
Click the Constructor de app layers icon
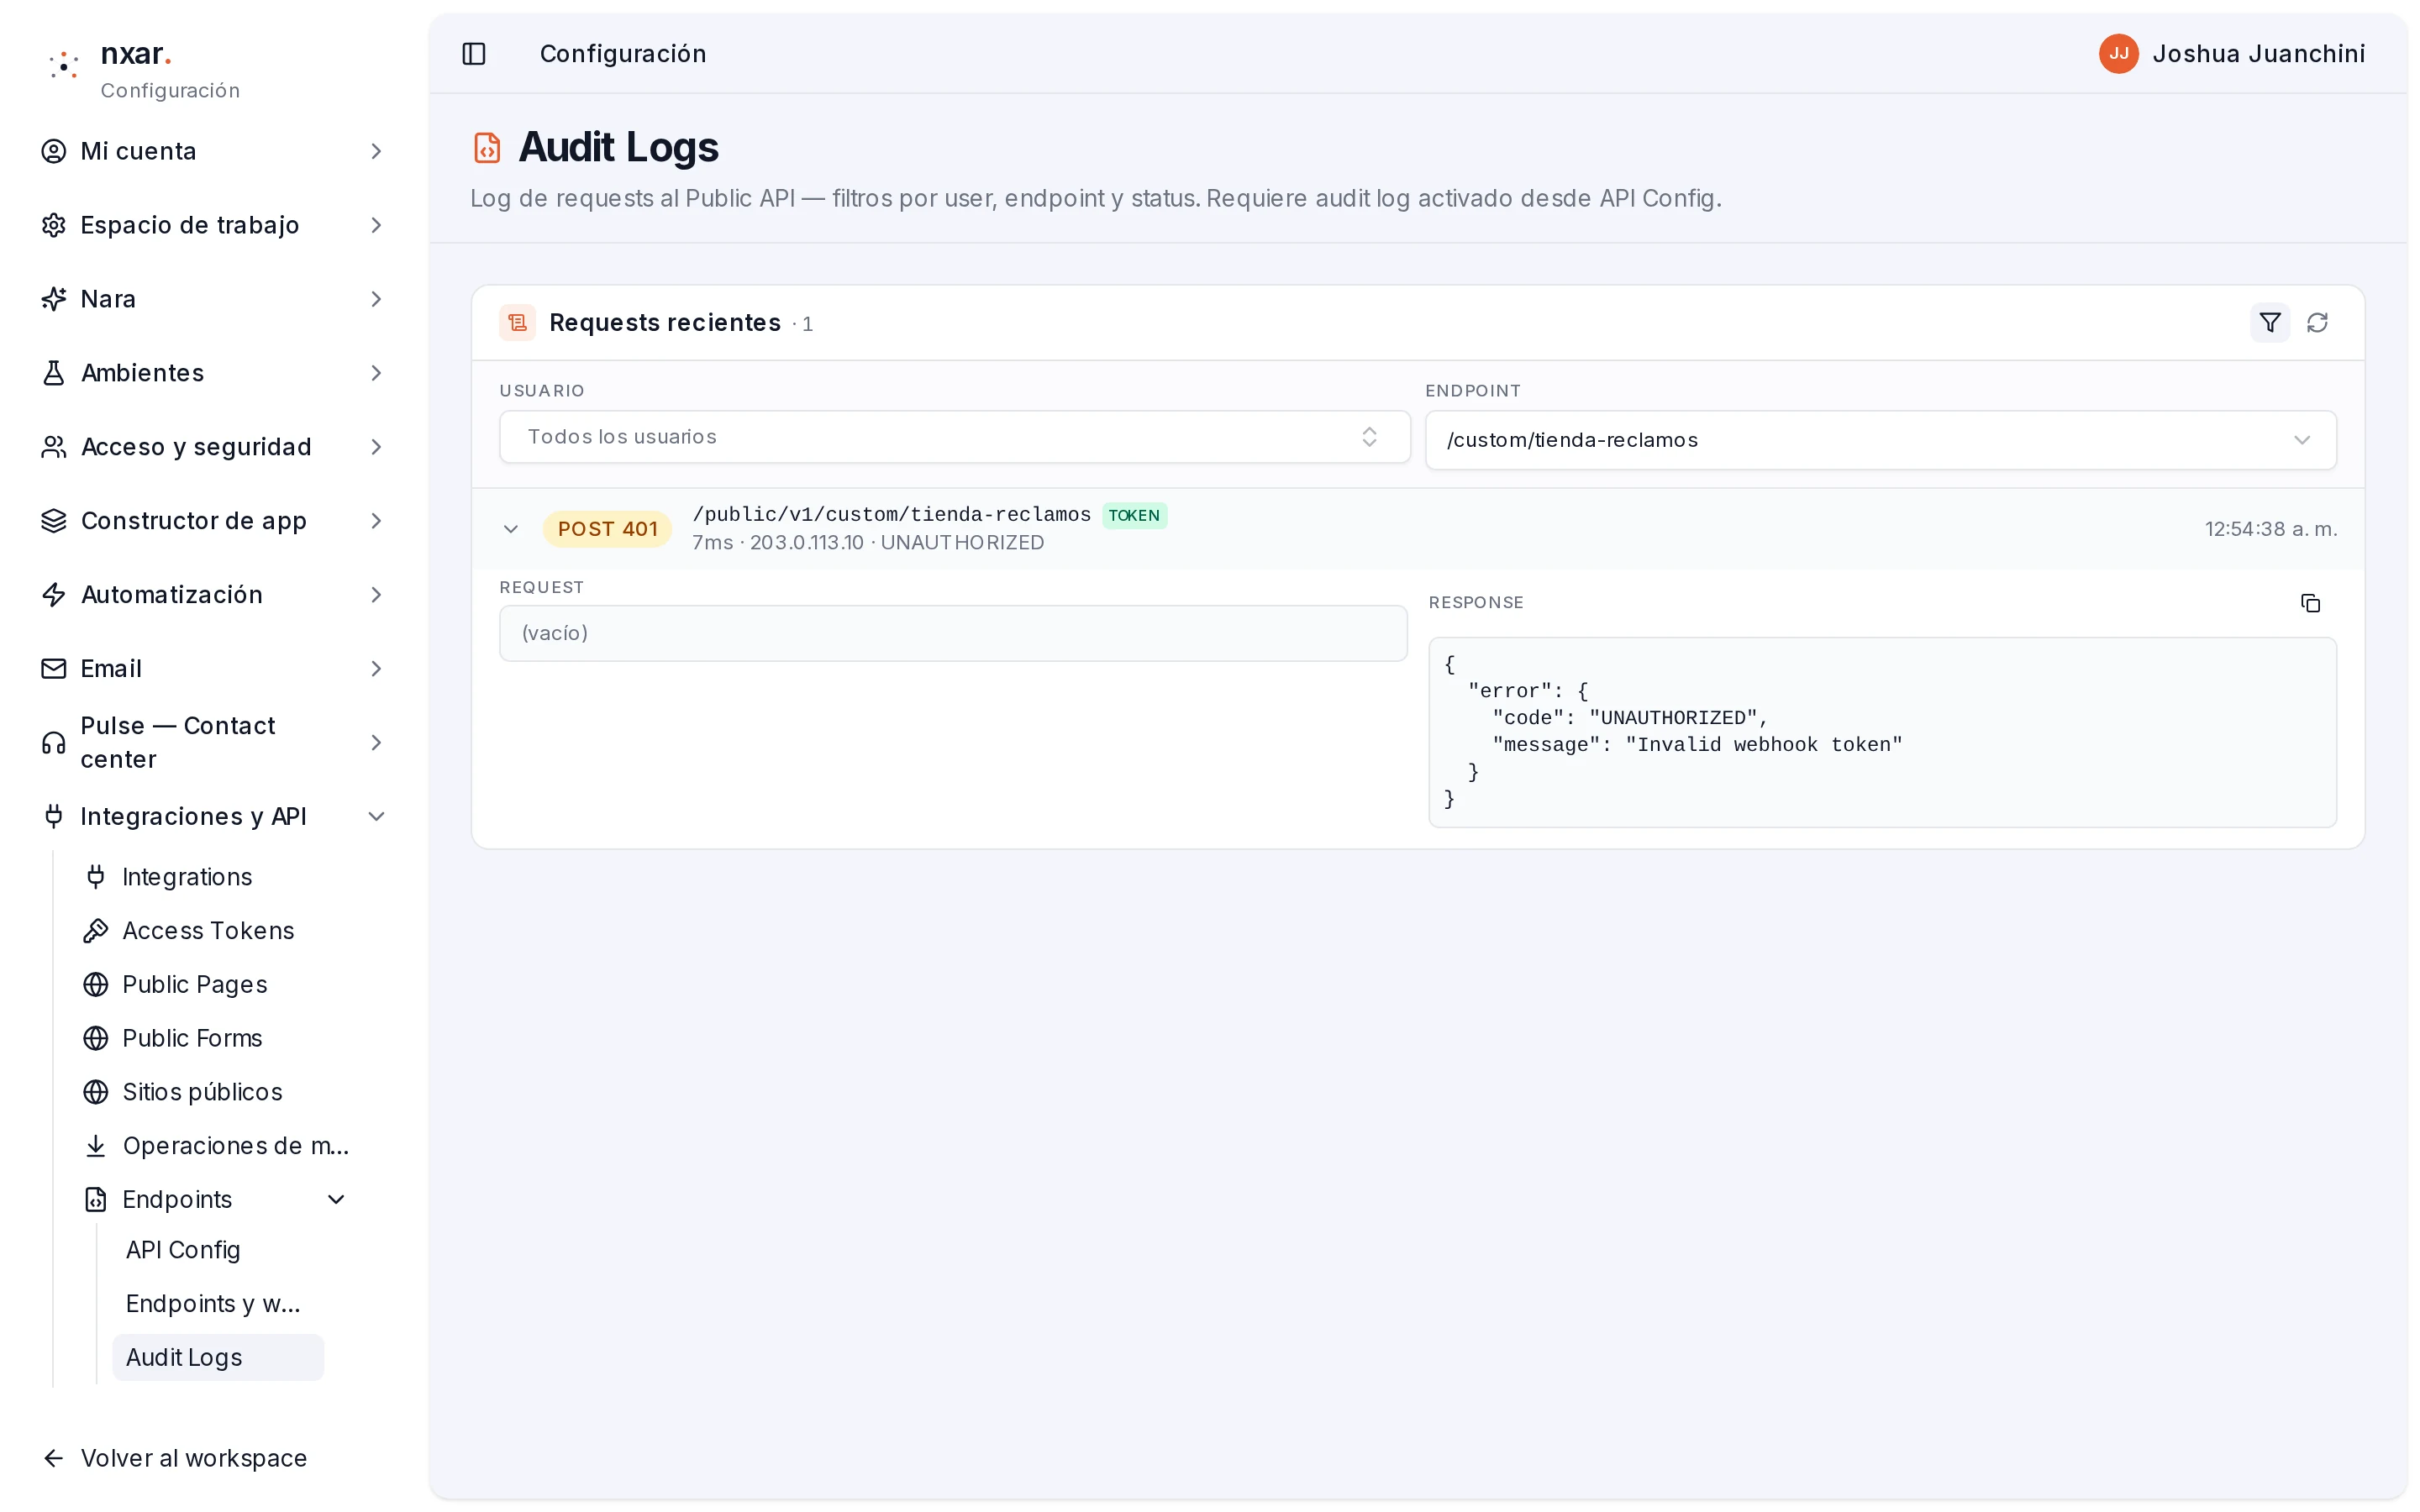tap(53, 521)
